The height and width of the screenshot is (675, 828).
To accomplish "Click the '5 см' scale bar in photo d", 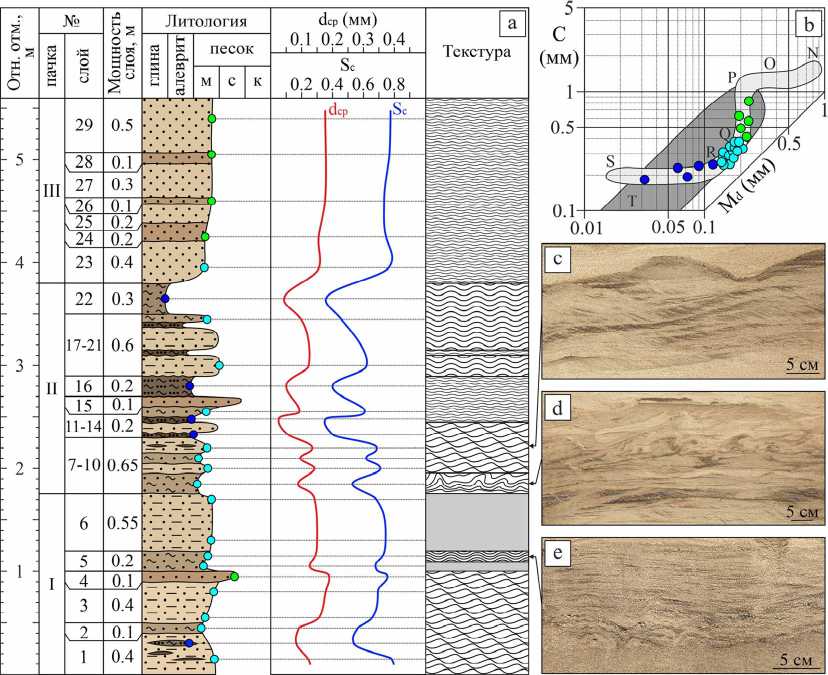I will coord(802,511).
